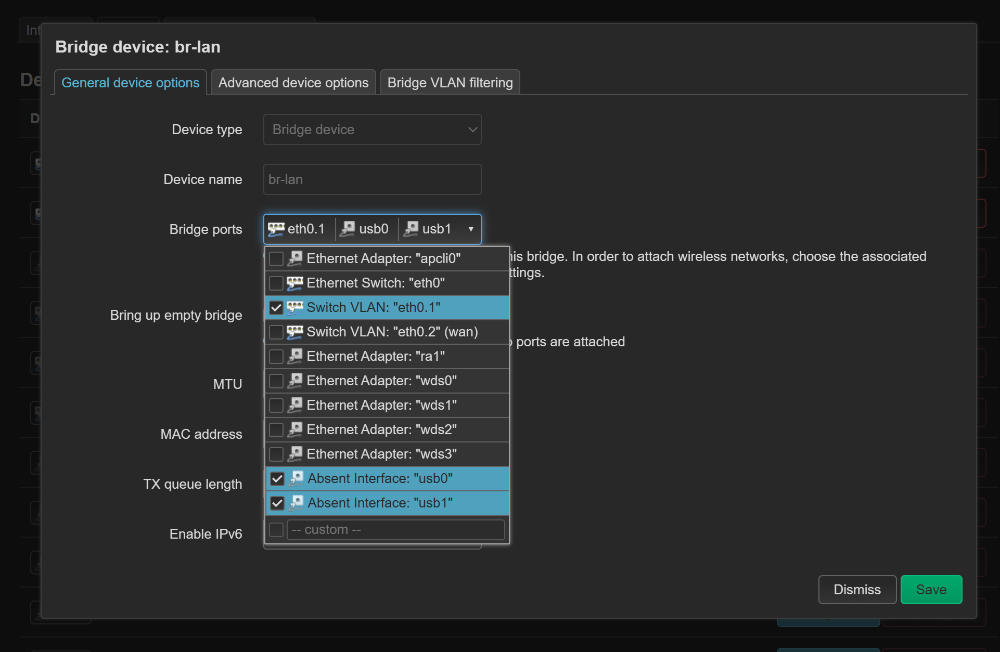Open the Device type dropdown

click(x=372, y=130)
